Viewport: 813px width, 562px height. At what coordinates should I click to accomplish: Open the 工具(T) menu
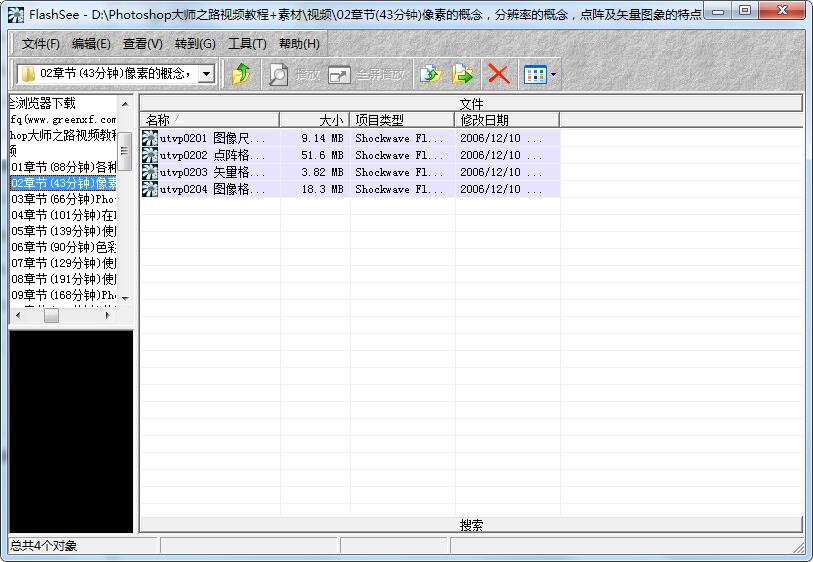click(247, 44)
